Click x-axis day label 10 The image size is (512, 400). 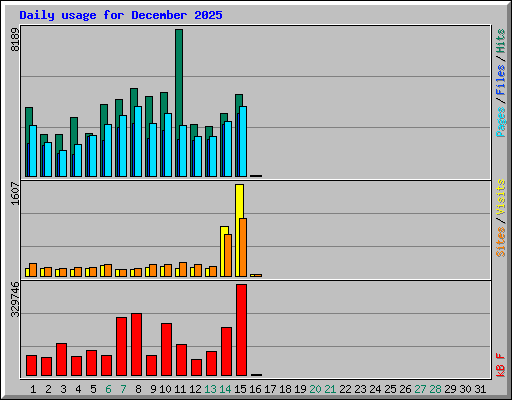pos(165,389)
